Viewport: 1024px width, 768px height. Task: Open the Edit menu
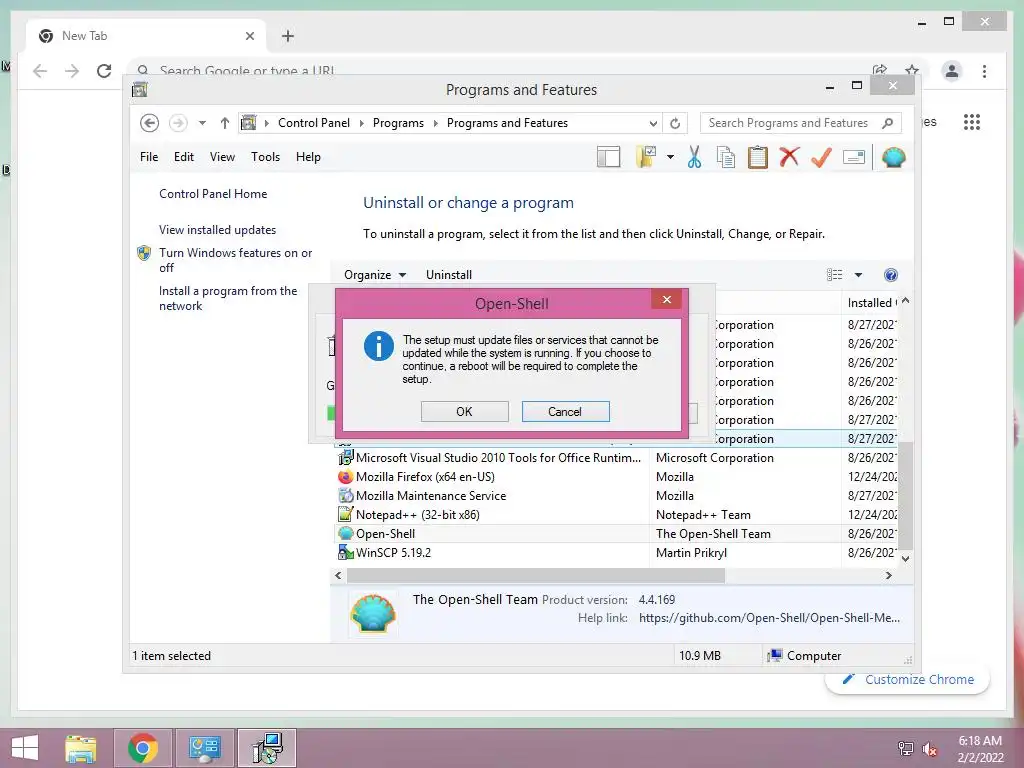[184, 157]
